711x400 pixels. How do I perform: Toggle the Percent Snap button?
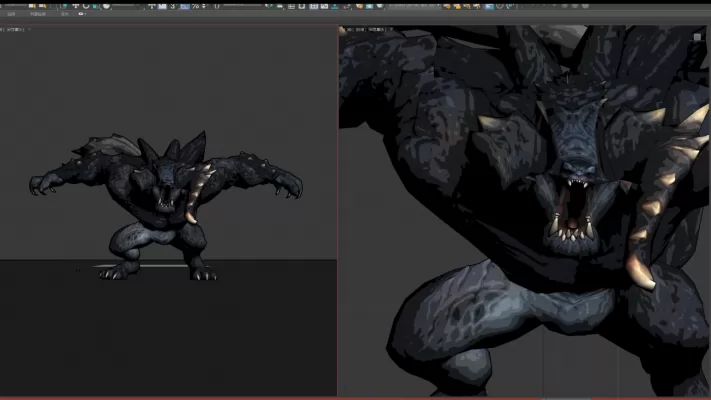click(x=196, y=6)
